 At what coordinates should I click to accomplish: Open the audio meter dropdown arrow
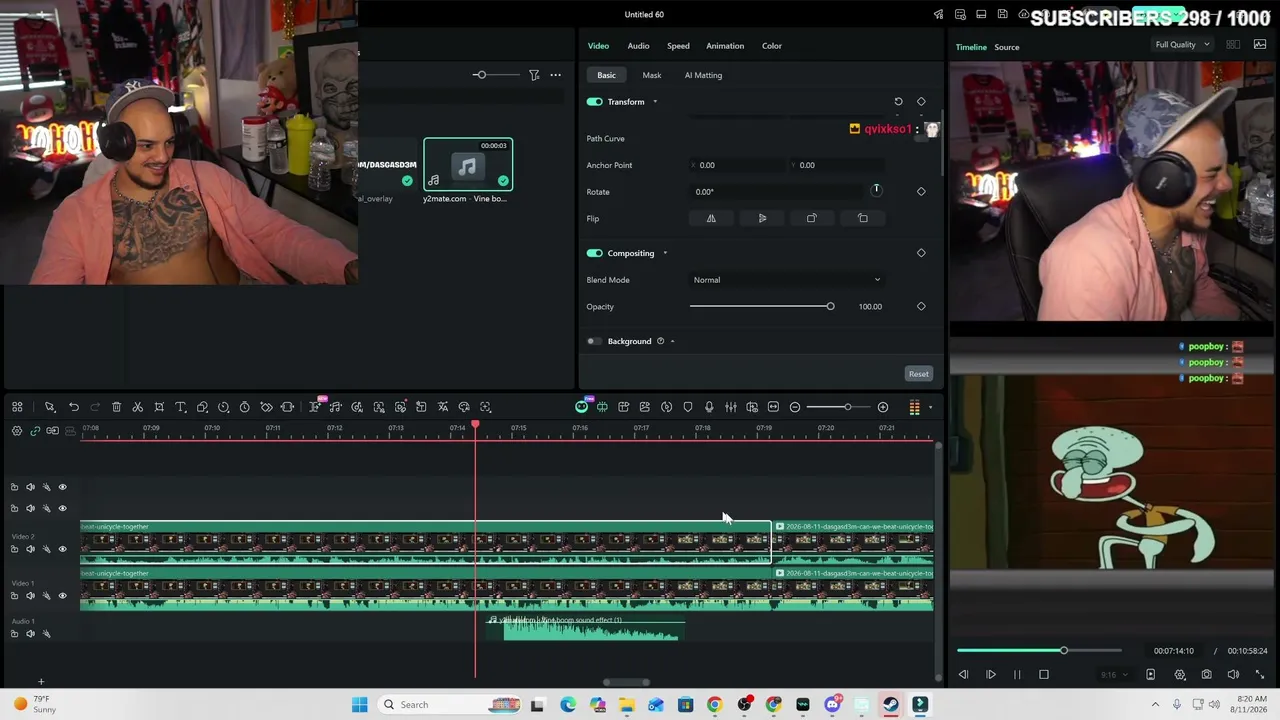pyautogui.click(x=930, y=407)
